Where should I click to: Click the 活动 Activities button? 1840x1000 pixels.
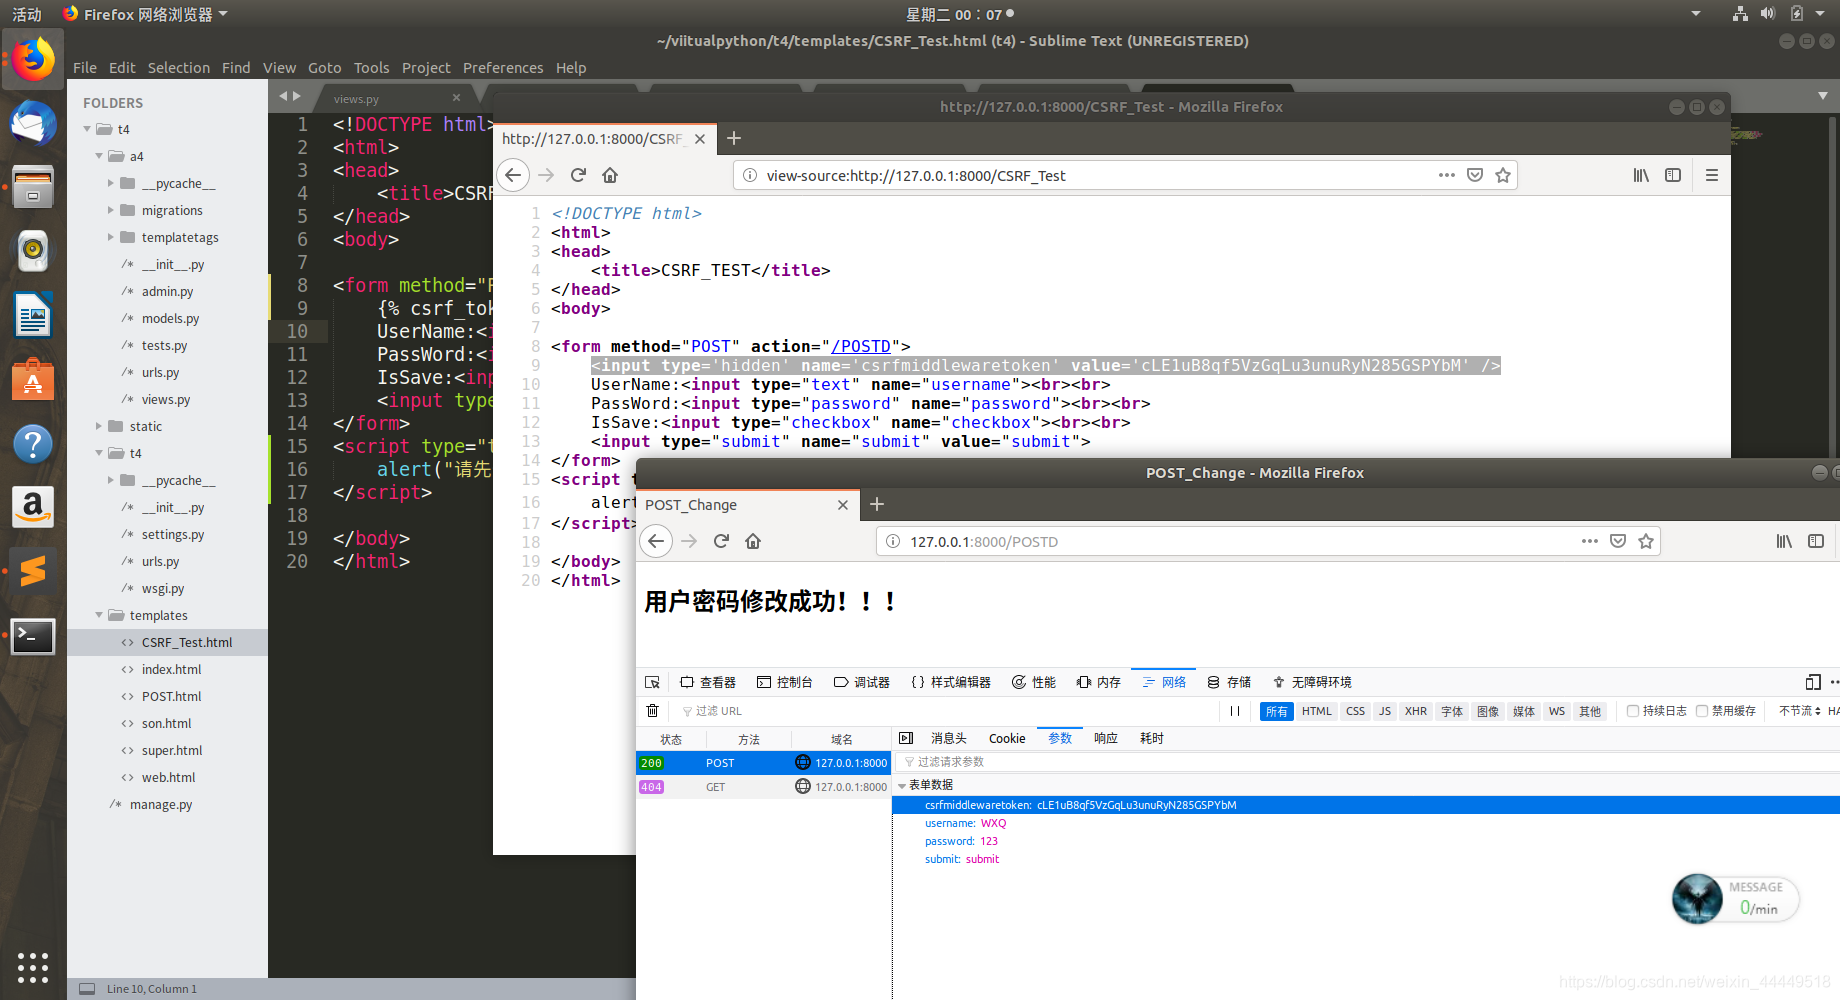click(27, 14)
